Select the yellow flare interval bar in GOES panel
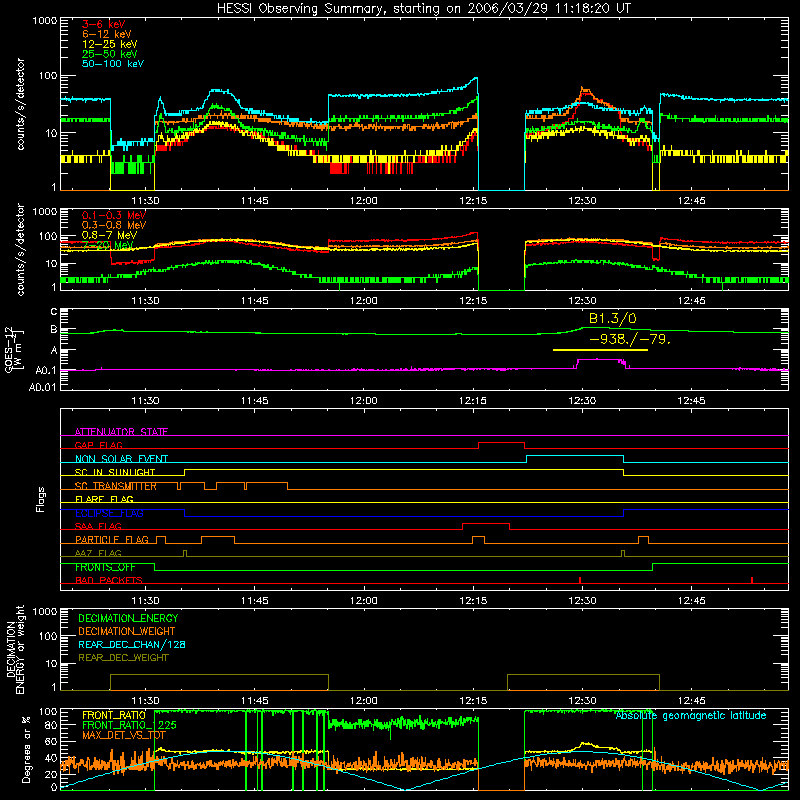This screenshot has width=800, height=800. click(x=600, y=350)
